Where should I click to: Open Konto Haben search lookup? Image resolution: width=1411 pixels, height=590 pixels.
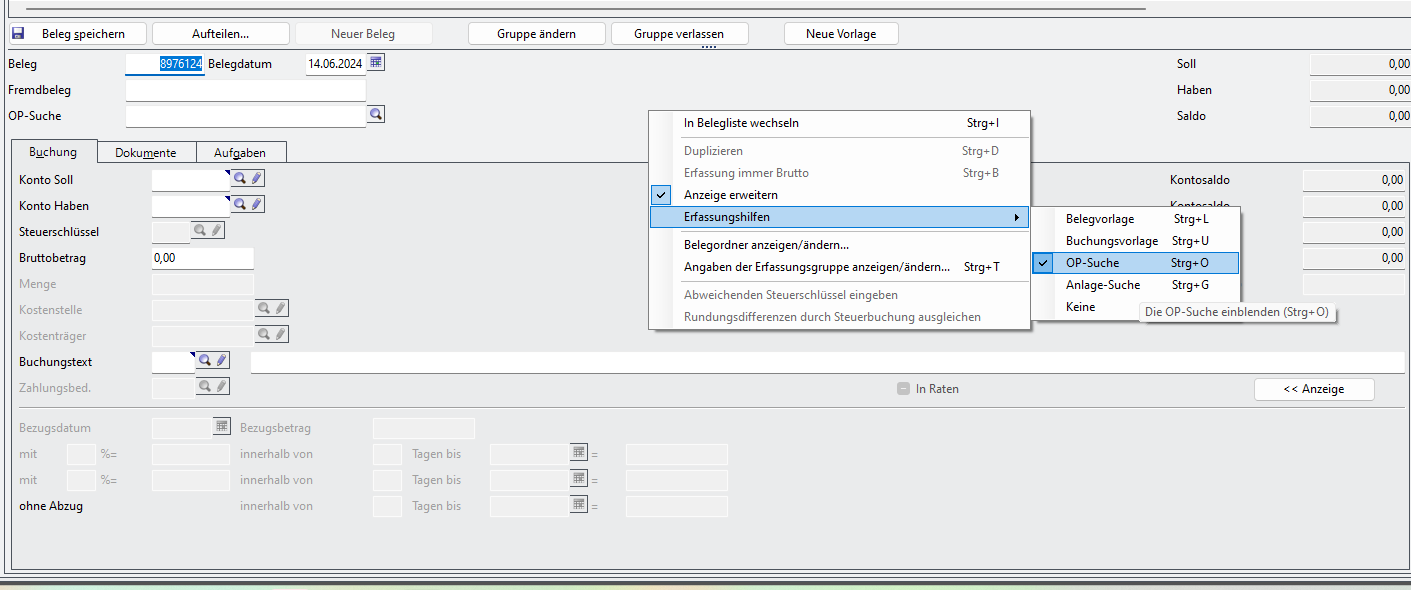pyautogui.click(x=240, y=204)
